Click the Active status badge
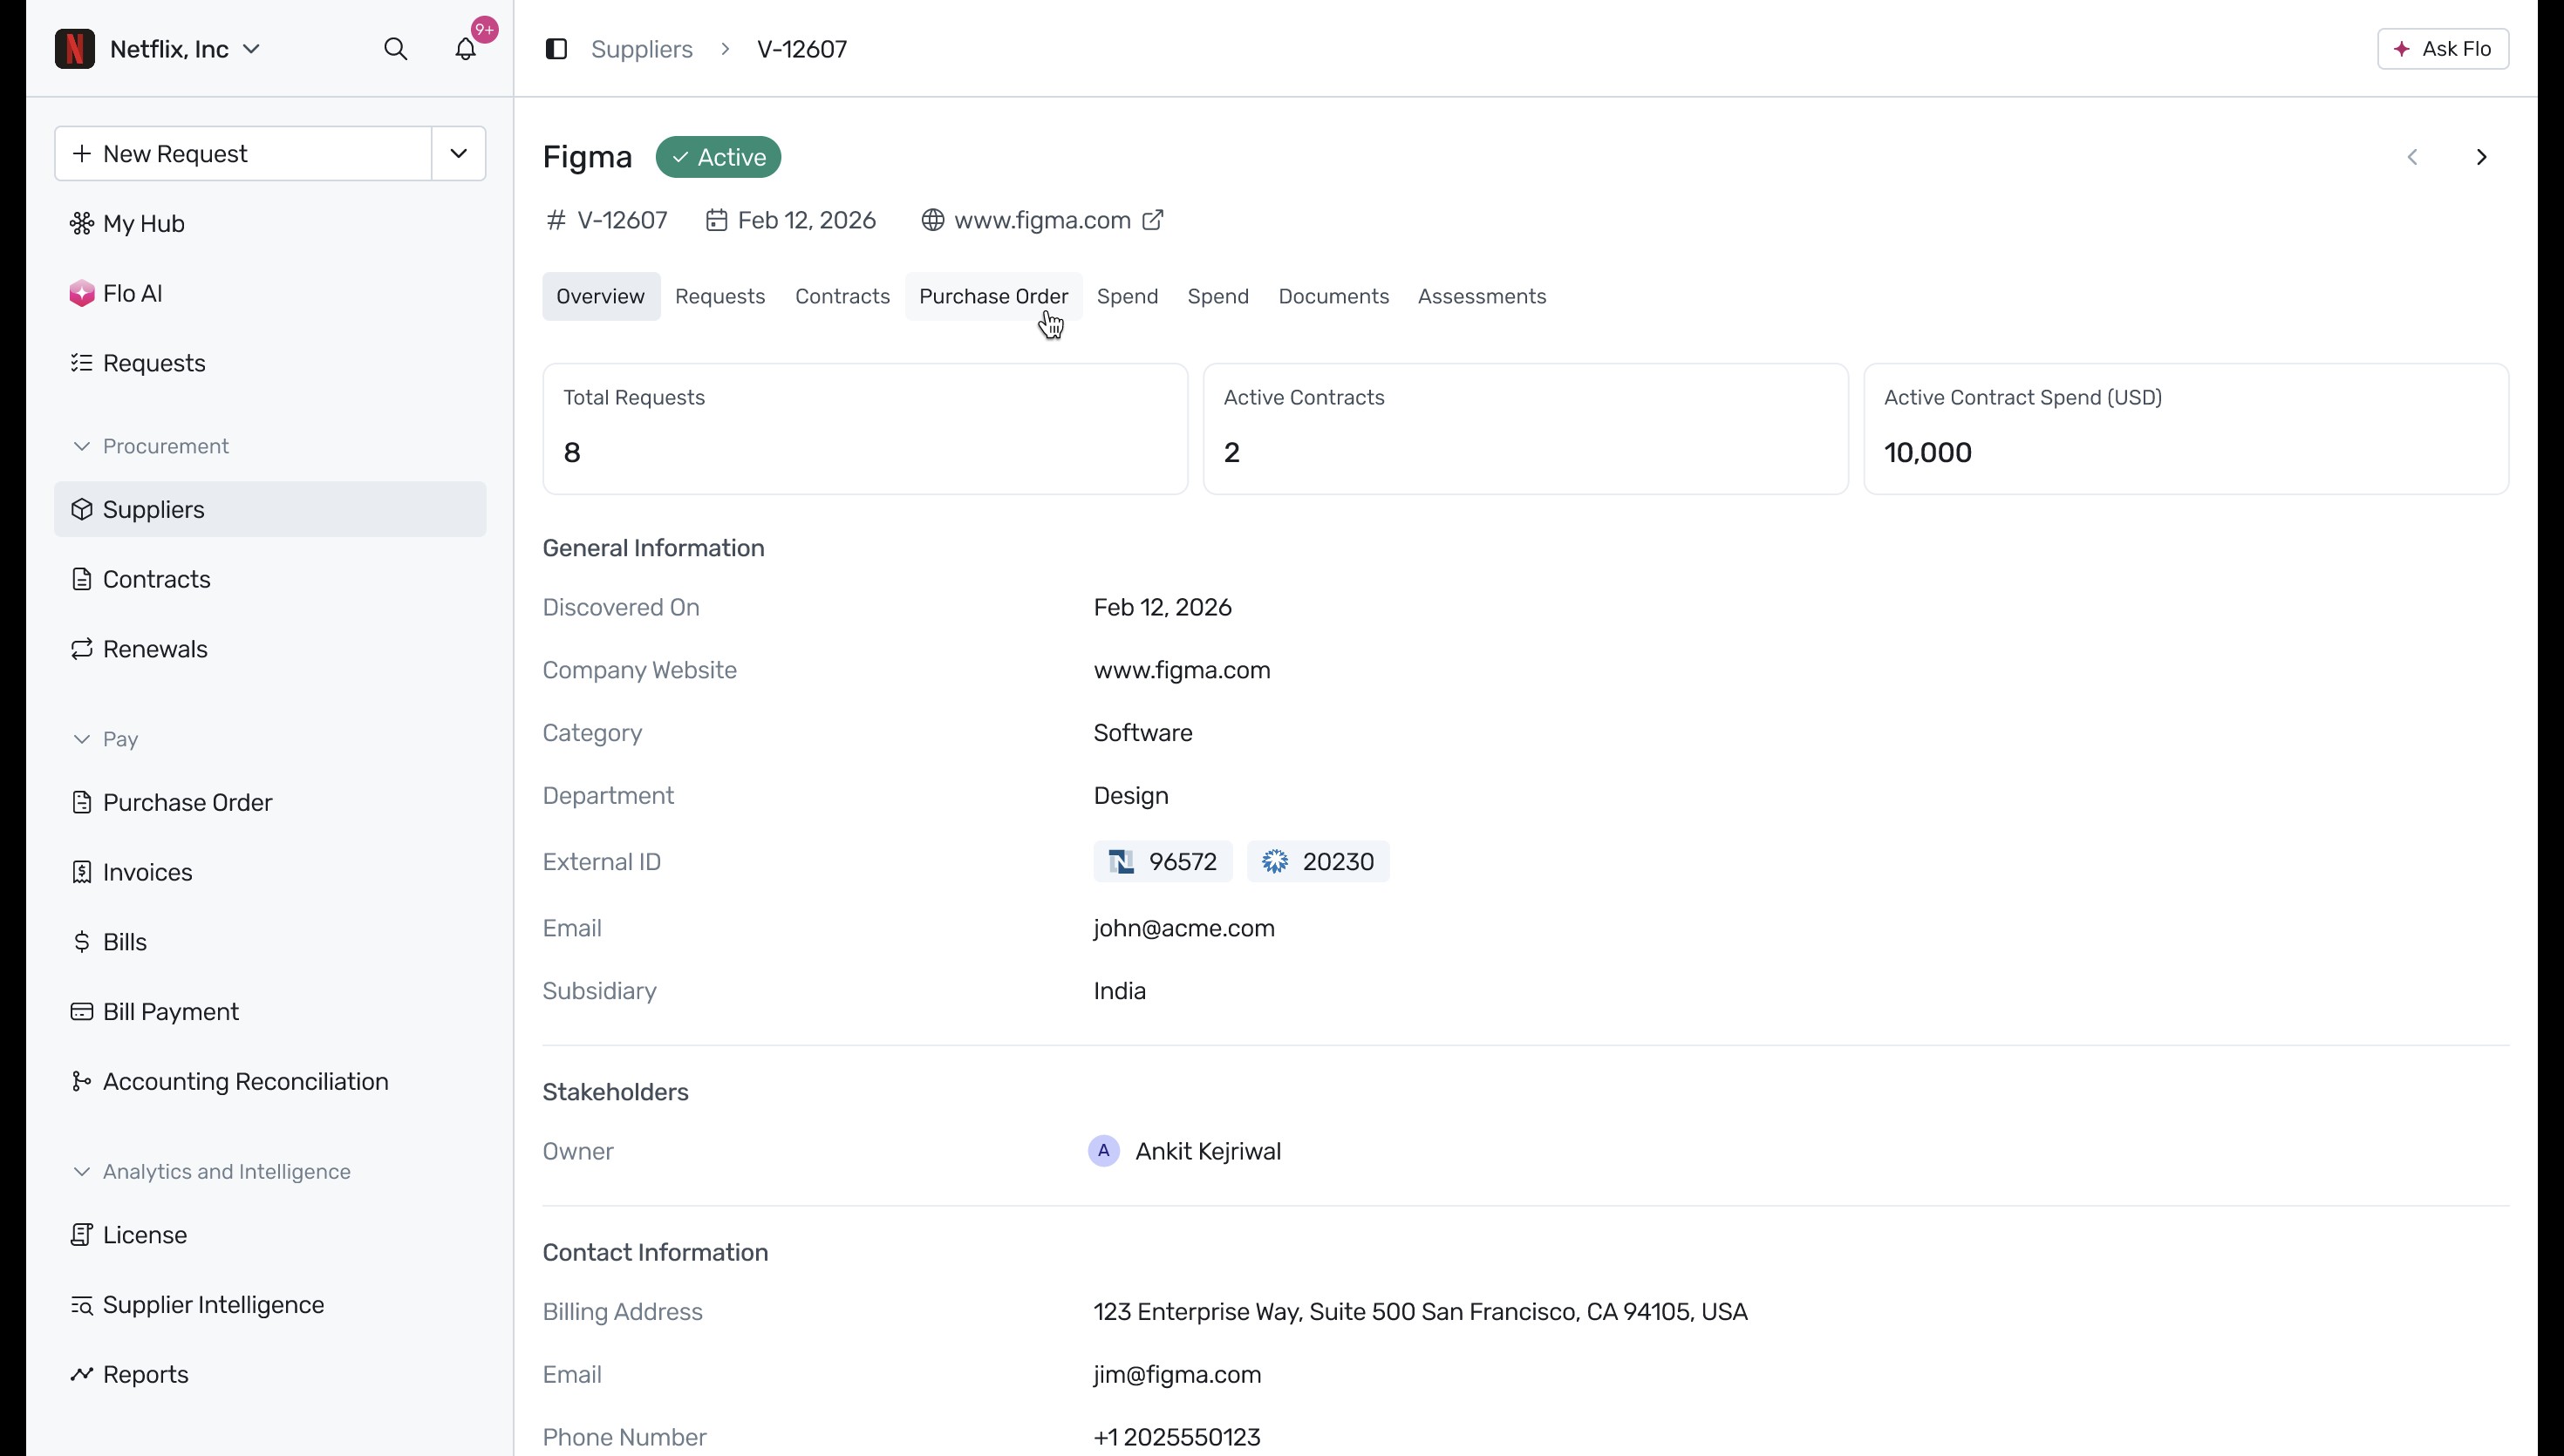 pos(718,157)
